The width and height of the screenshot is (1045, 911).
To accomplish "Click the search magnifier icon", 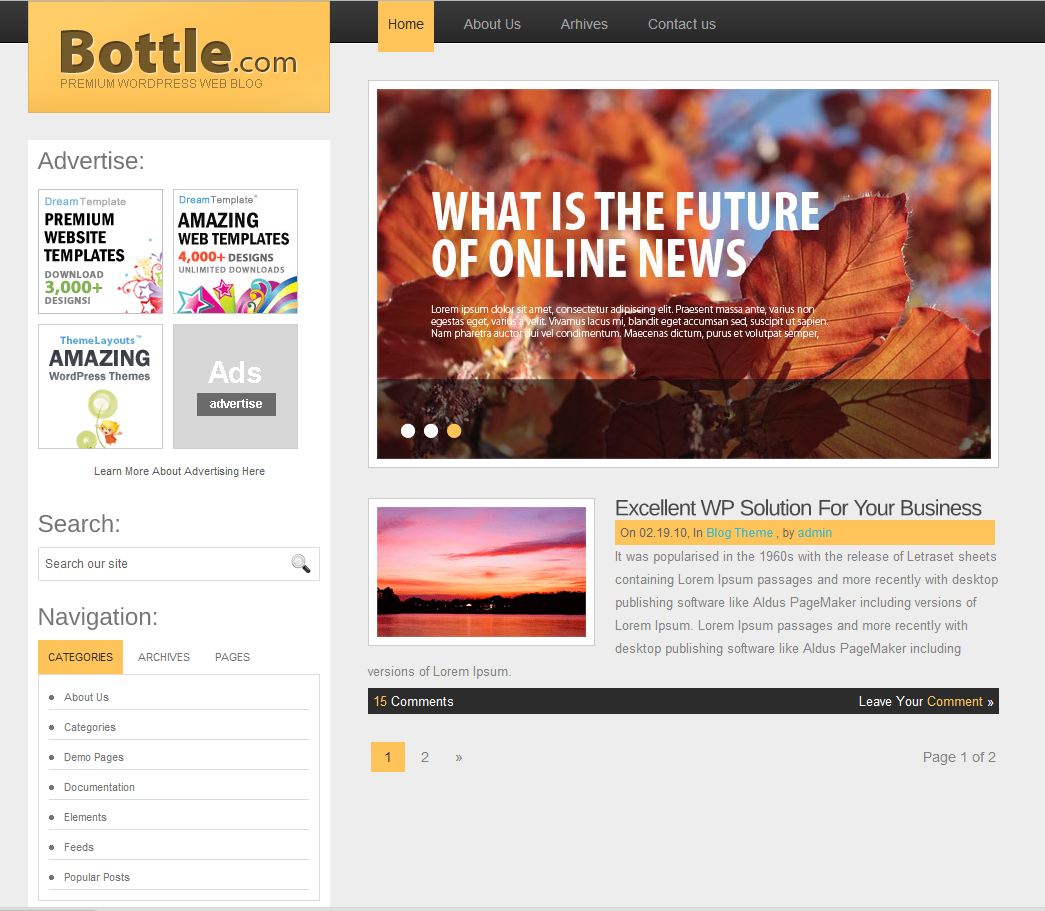I will (301, 564).
